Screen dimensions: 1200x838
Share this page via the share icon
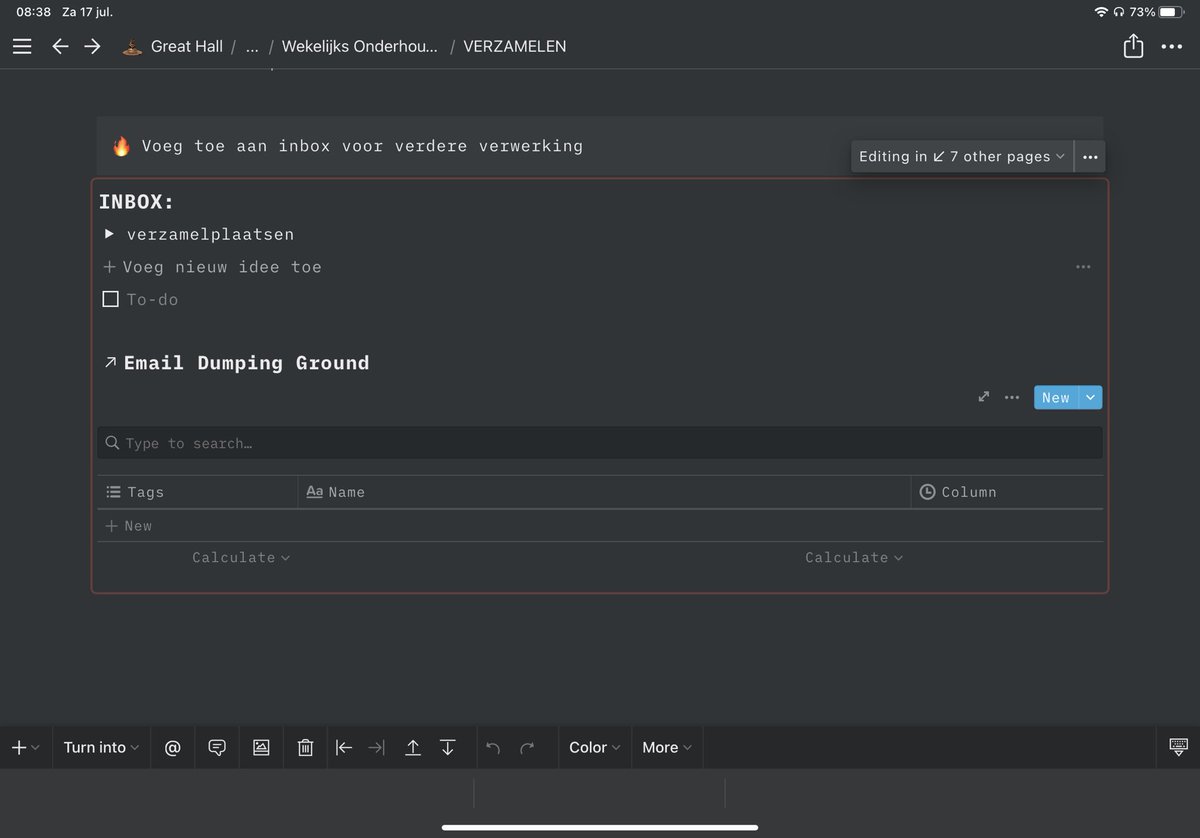pos(1133,45)
